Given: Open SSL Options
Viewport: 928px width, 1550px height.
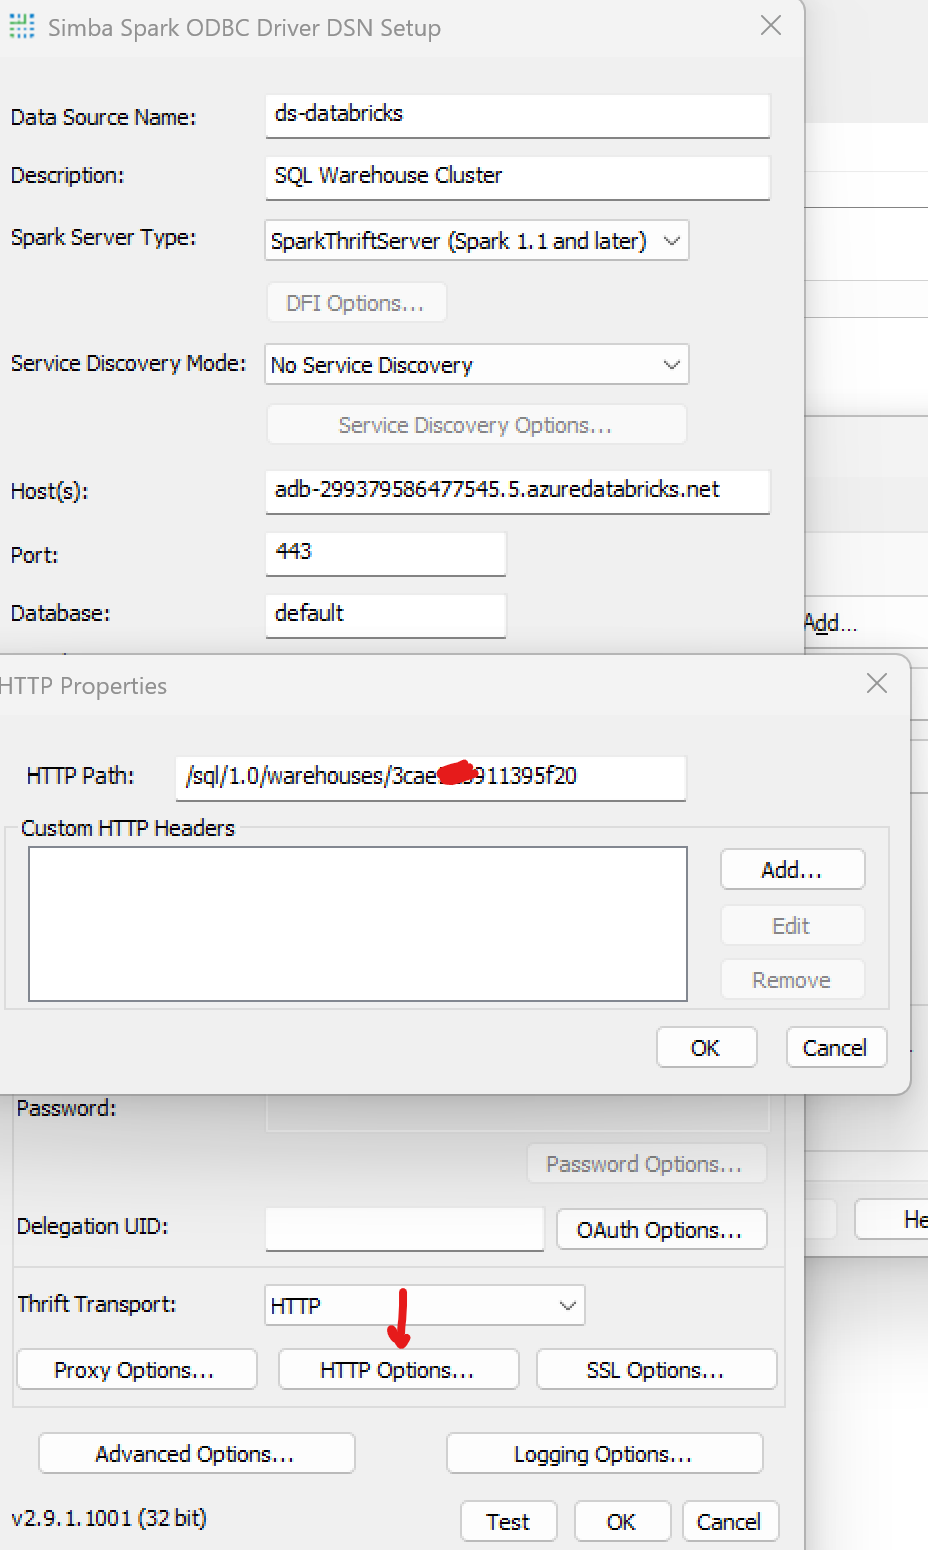Looking at the screenshot, I should 657,1370.
